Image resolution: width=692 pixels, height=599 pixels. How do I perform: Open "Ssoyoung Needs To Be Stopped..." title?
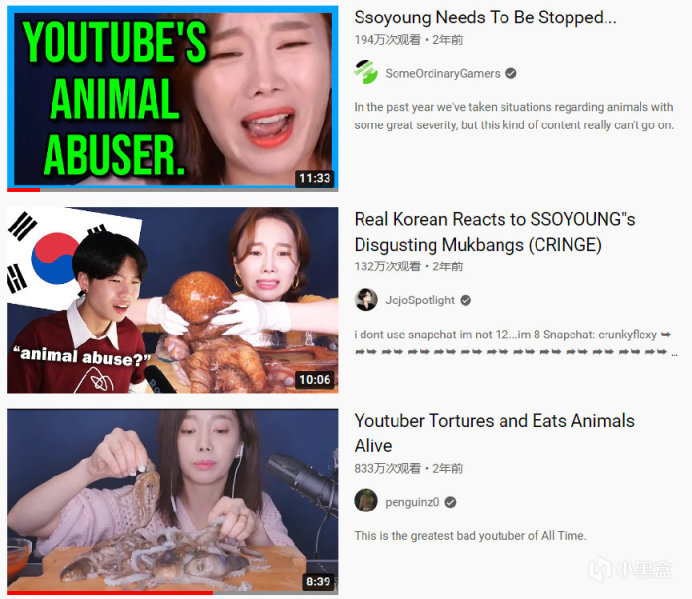485,17
